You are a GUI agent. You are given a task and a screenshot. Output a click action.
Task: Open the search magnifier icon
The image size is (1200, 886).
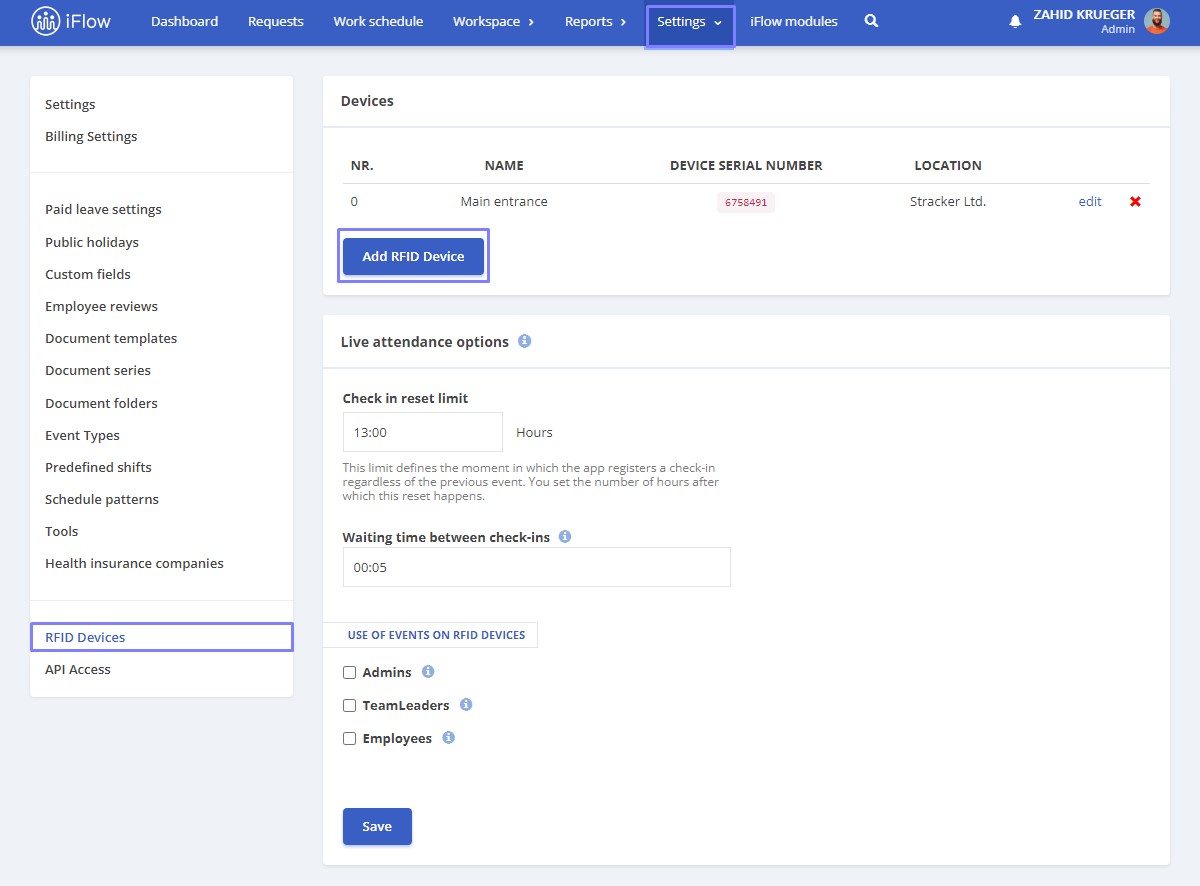[x=871, y=21]
